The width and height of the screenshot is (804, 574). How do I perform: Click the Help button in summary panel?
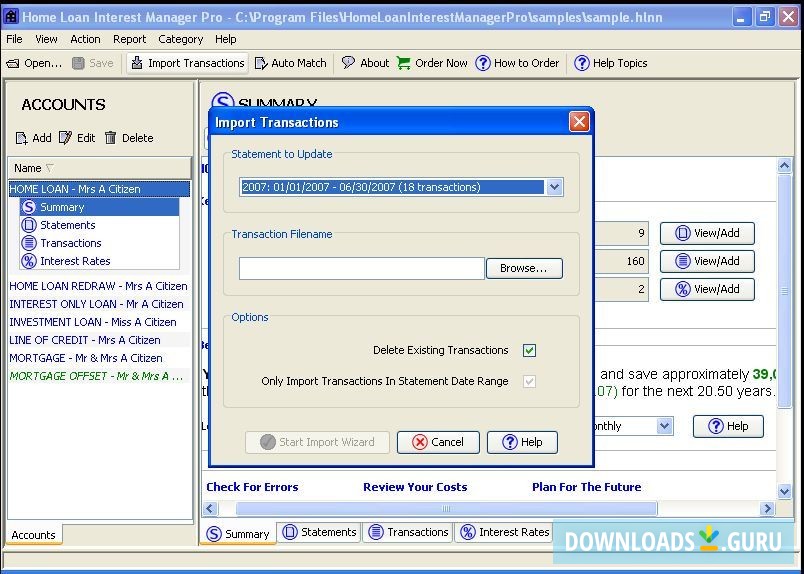728,426
